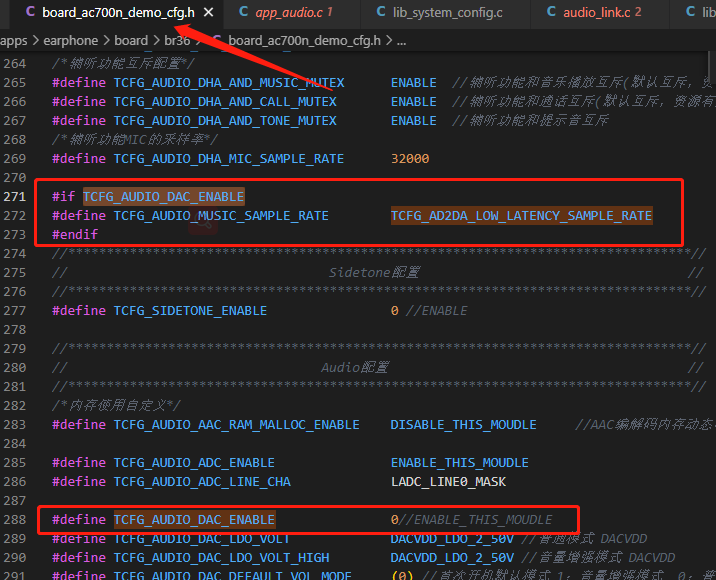Click the #endif directive on line 273
The width and height of the screenshot is (716, 580).
pos(75,235)
